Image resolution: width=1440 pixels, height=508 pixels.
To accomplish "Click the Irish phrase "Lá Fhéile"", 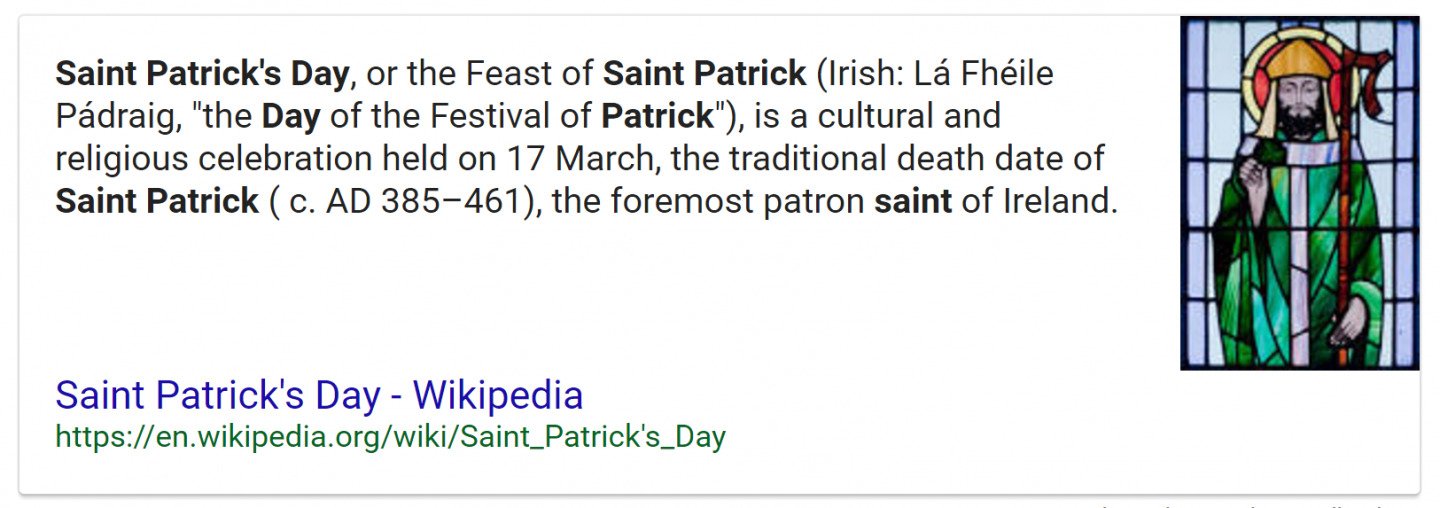I will click(x=981, y=74).
